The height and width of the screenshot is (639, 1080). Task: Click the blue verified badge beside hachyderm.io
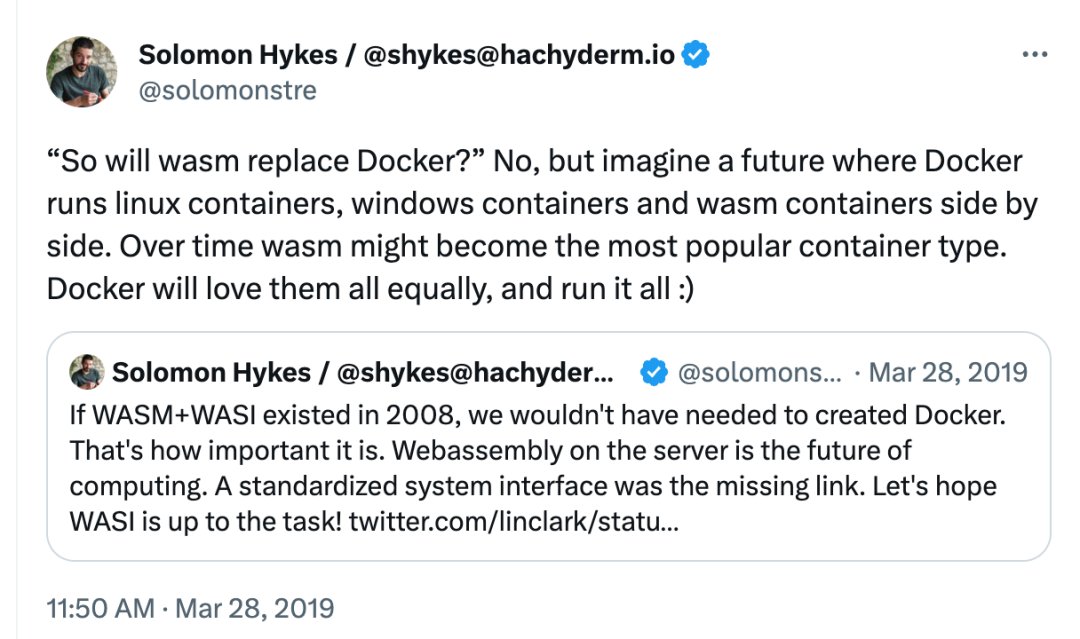click(x=696, y=55)
